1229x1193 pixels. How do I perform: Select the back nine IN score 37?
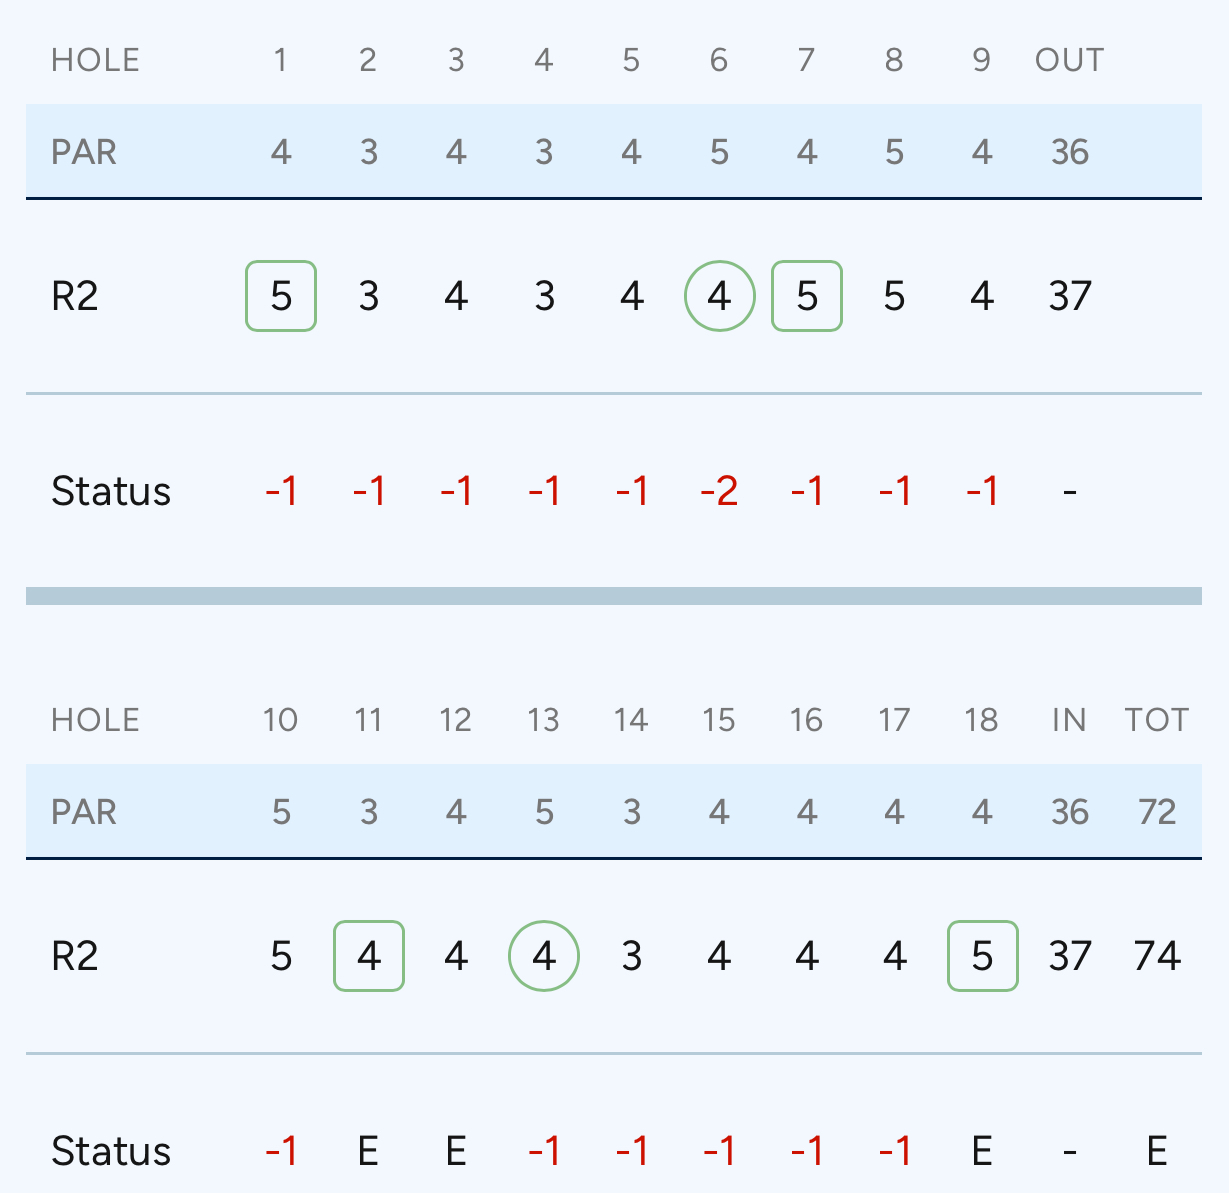pyautogui.click(x=1070, y=956)
